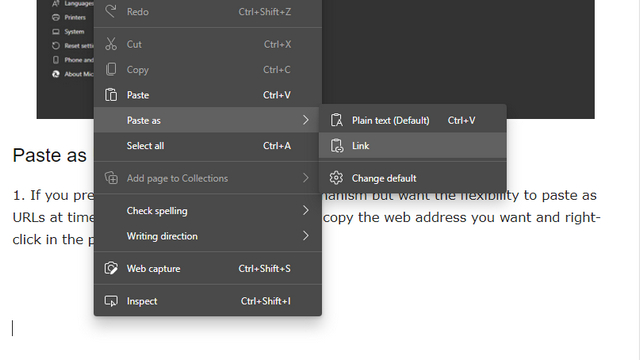This screenshot has width=640, height=360.
Task: Click the Ctrl+Shift+S shortcut text
Action: (x=264, y=268)
